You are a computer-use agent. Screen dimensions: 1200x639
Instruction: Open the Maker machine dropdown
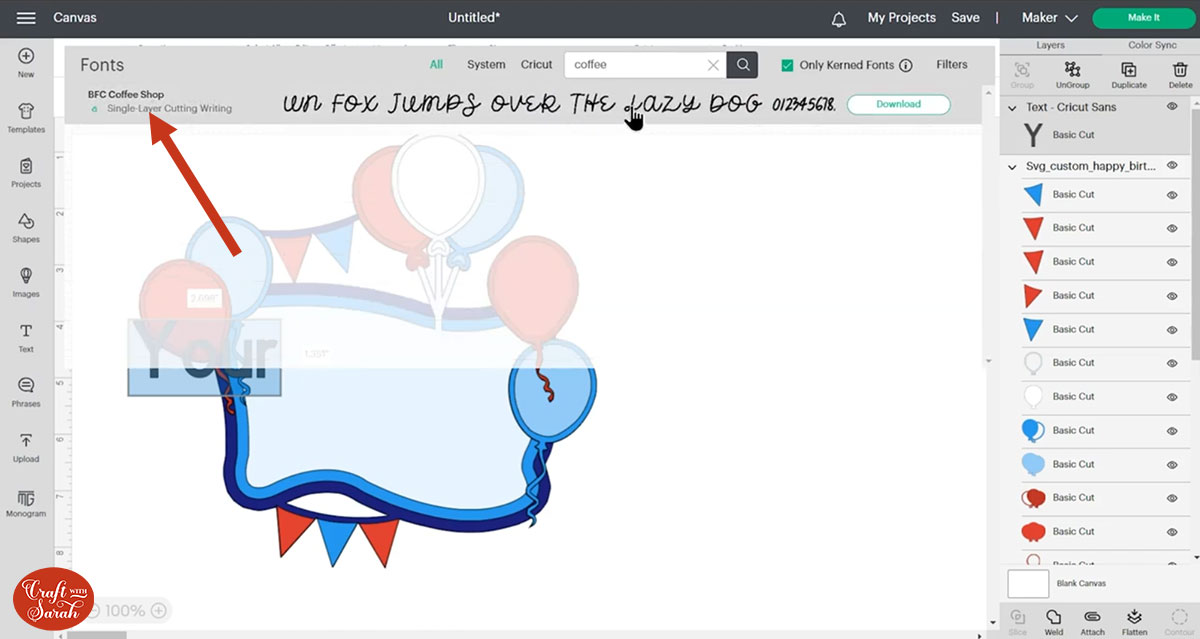[1049, 18]
